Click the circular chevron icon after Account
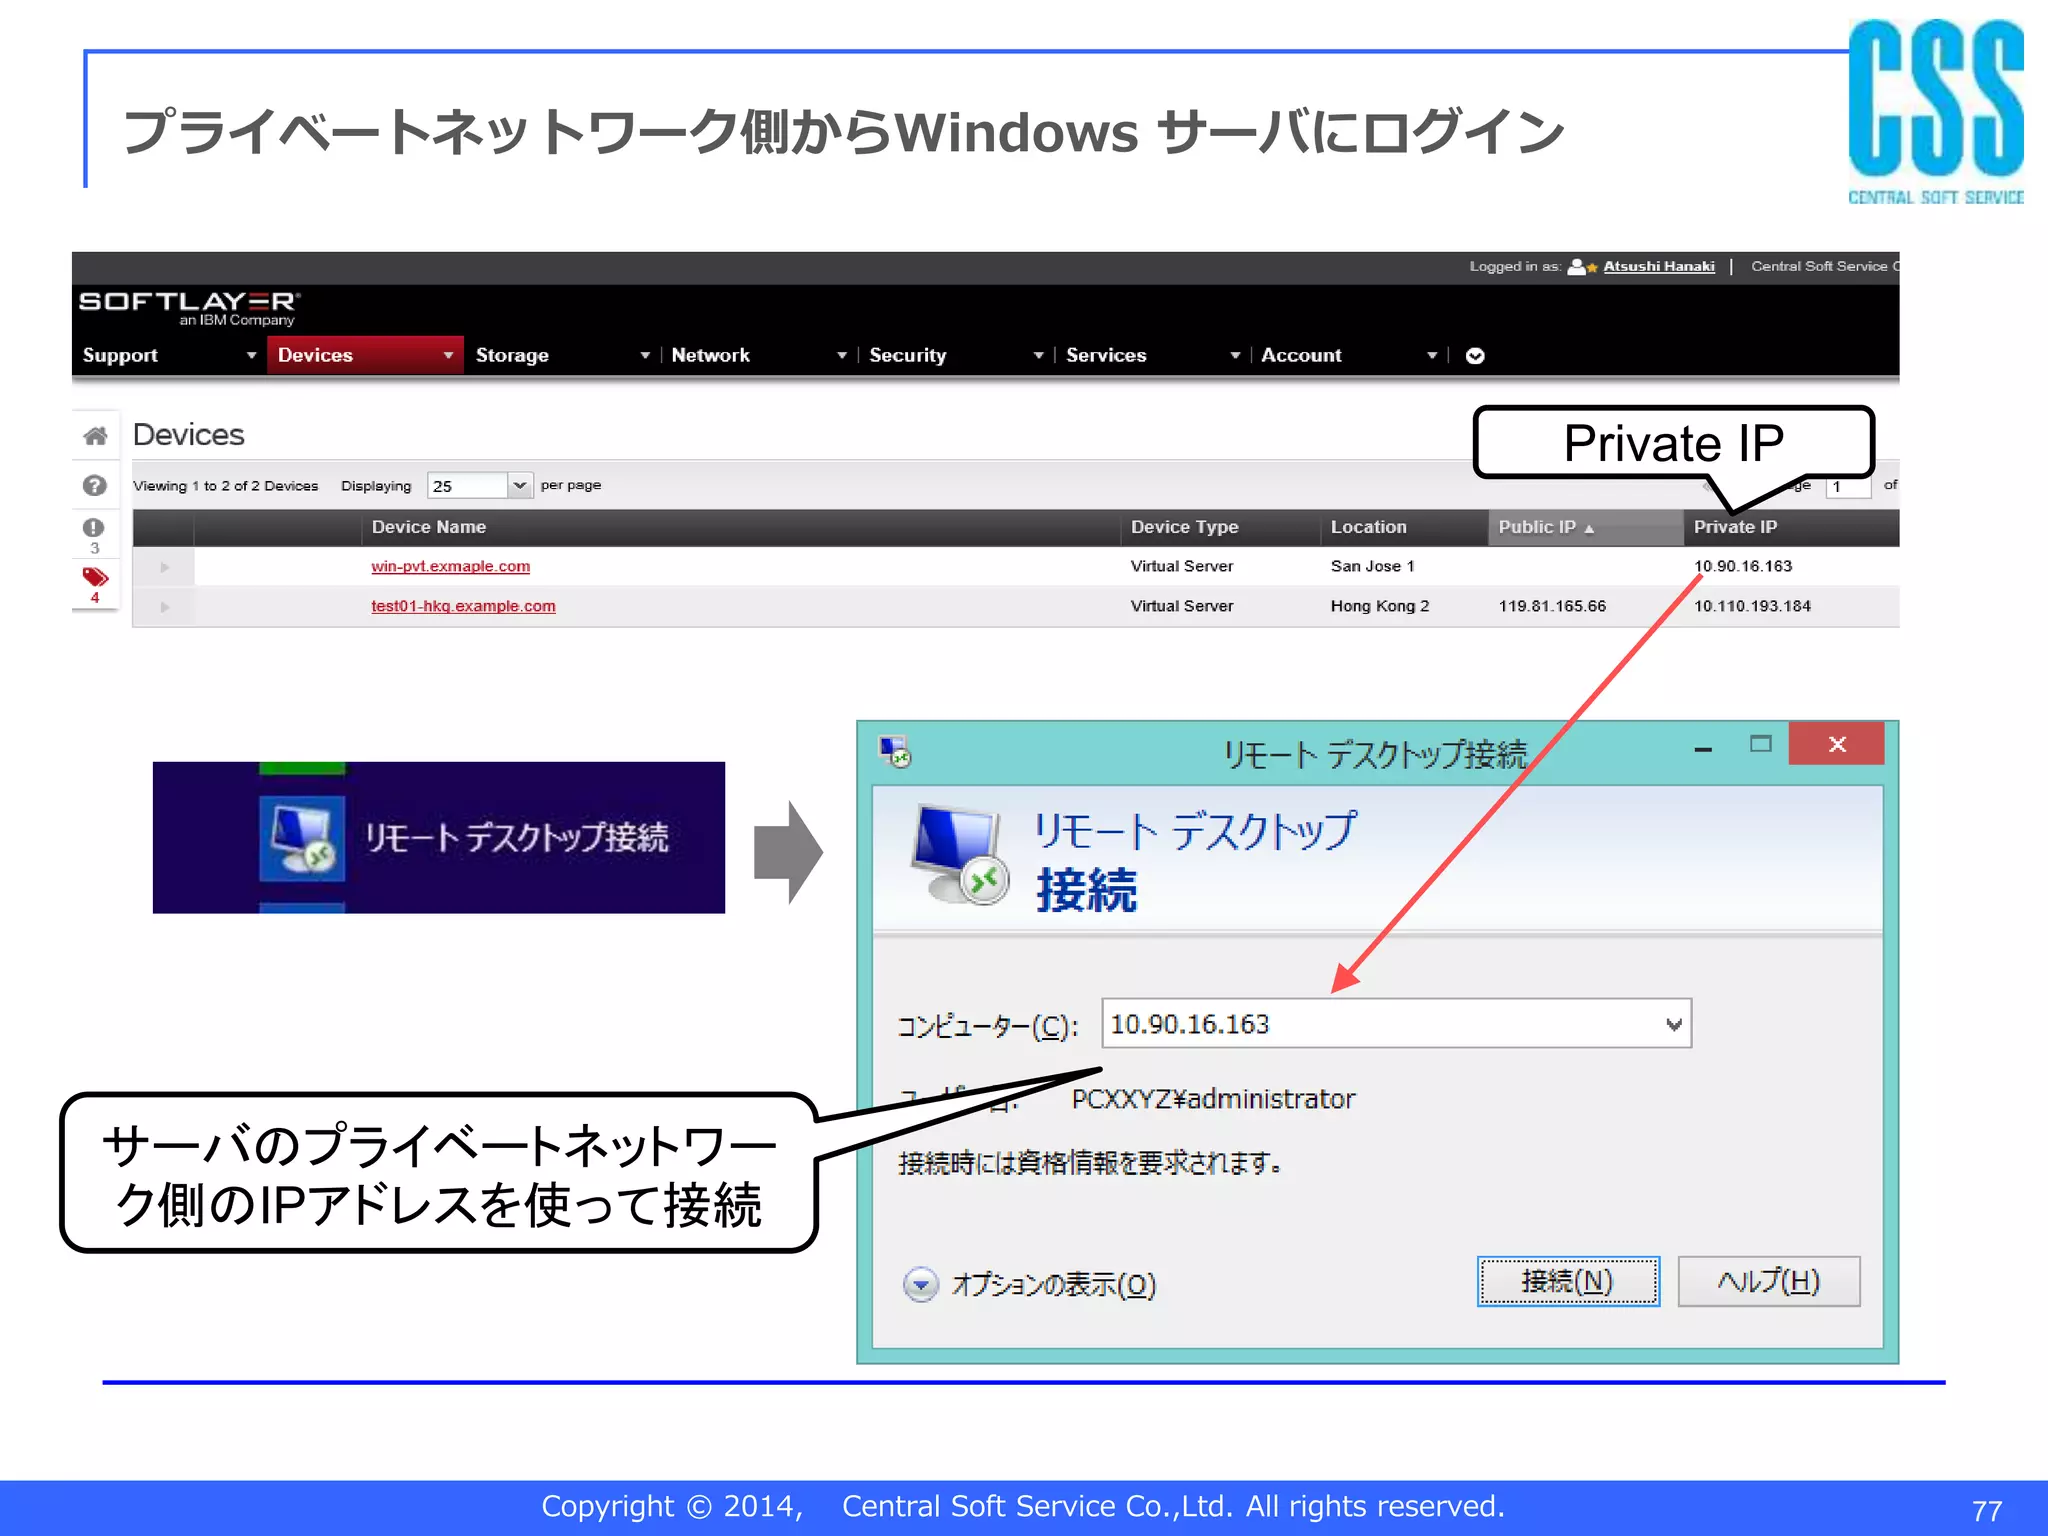2048x1536 pixels. tap(1475, 356)
